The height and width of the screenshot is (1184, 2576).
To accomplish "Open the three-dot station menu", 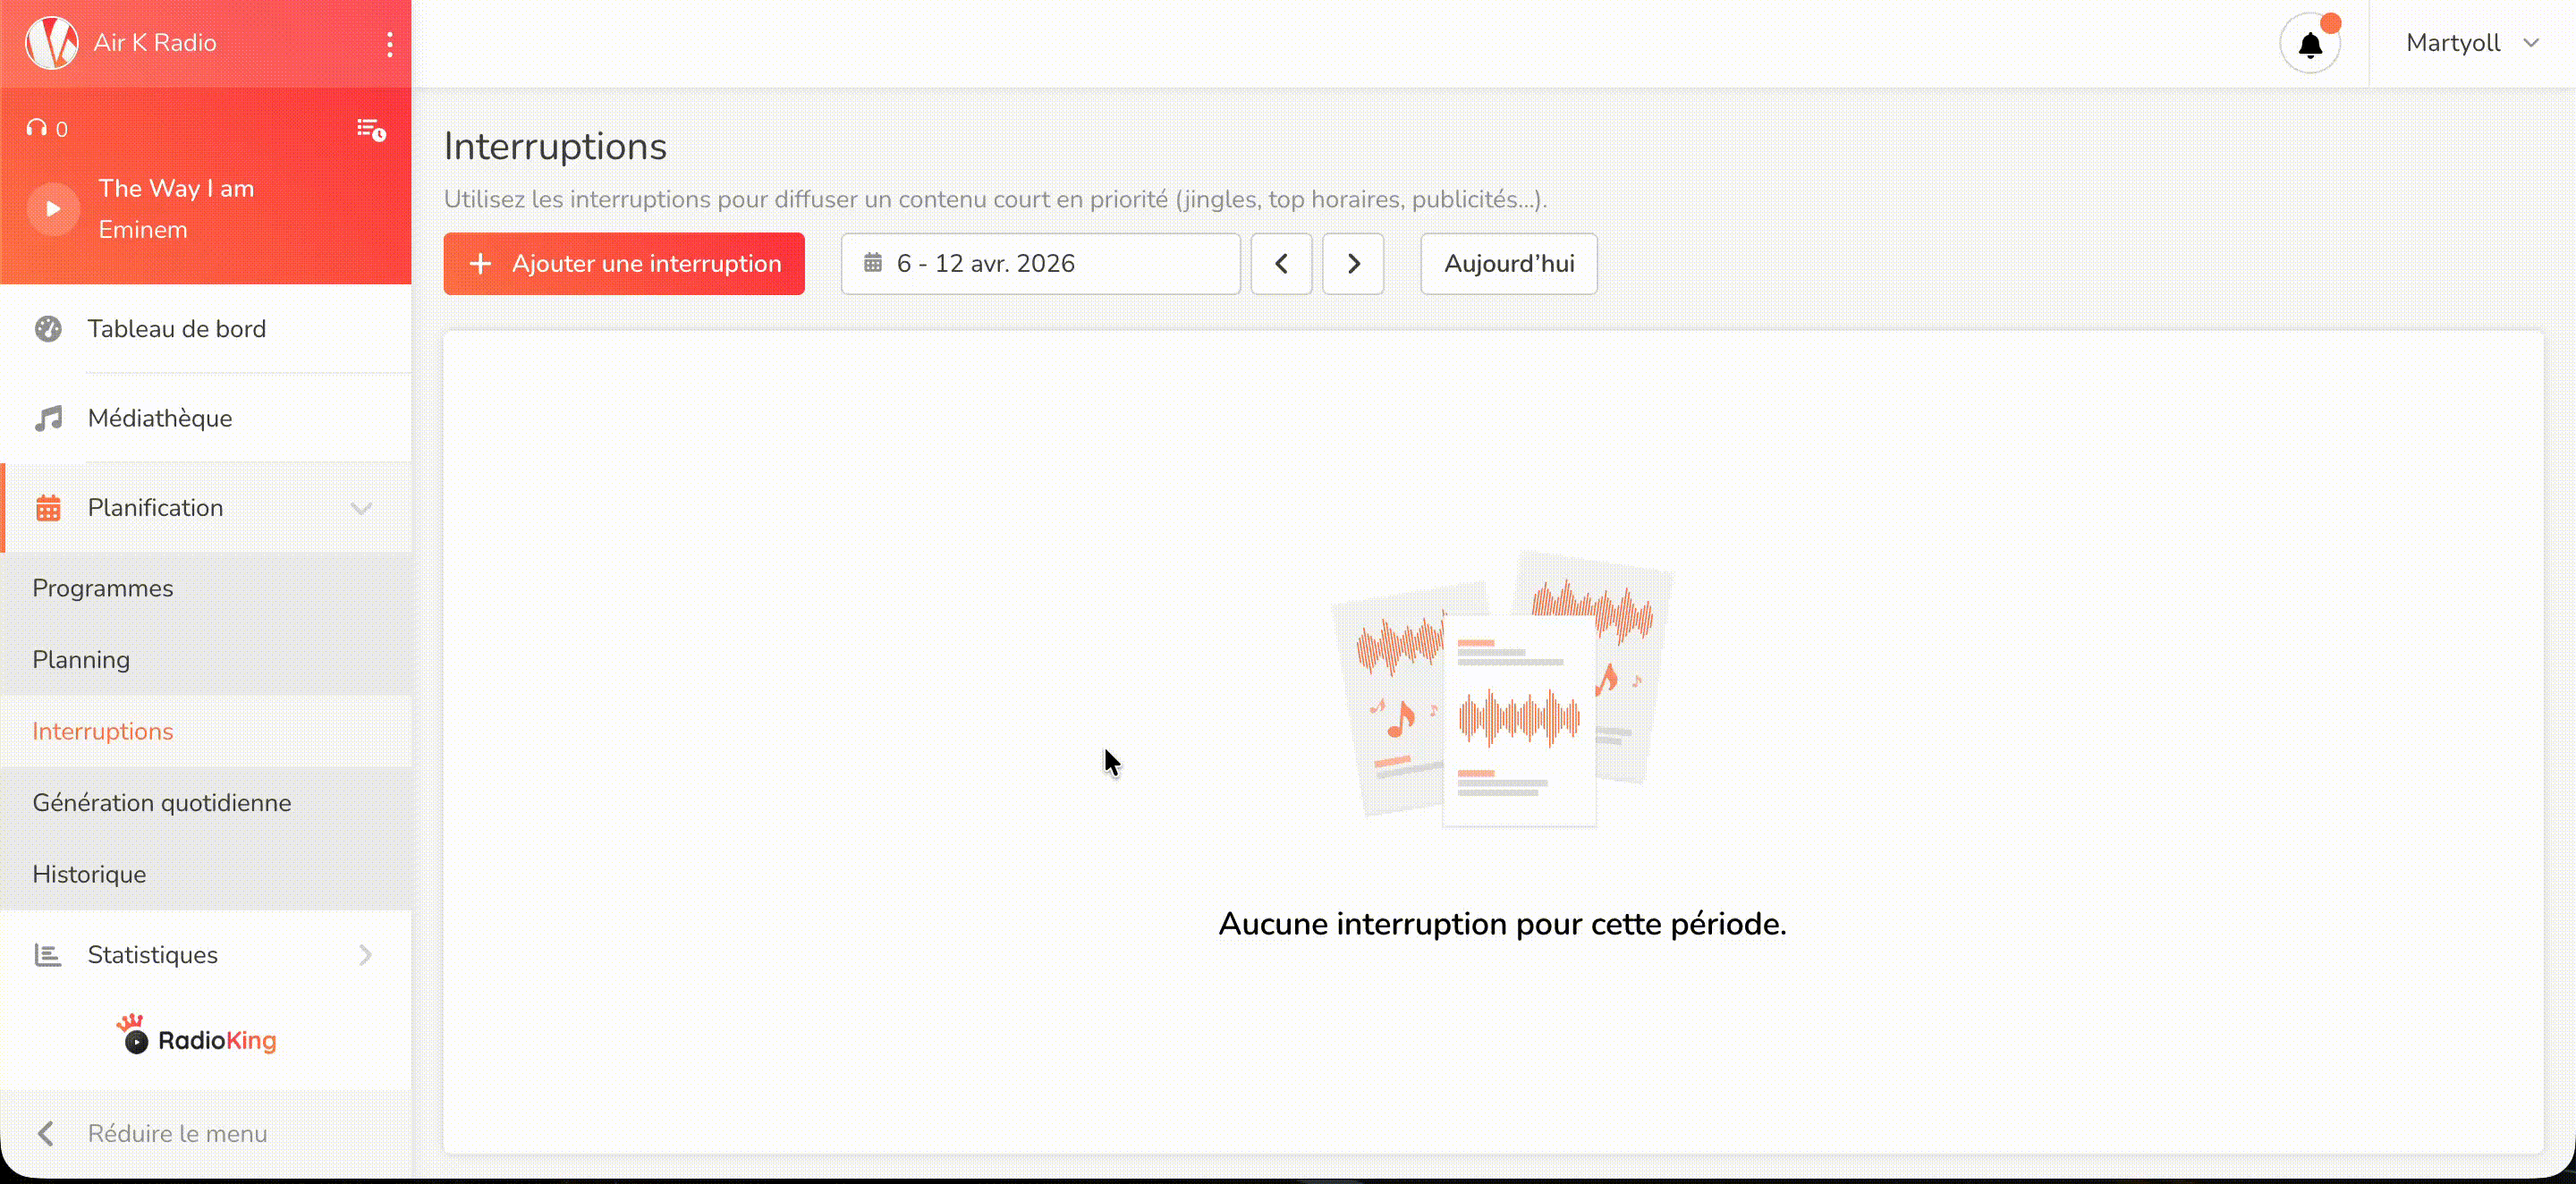I will (x=390, y=44).
